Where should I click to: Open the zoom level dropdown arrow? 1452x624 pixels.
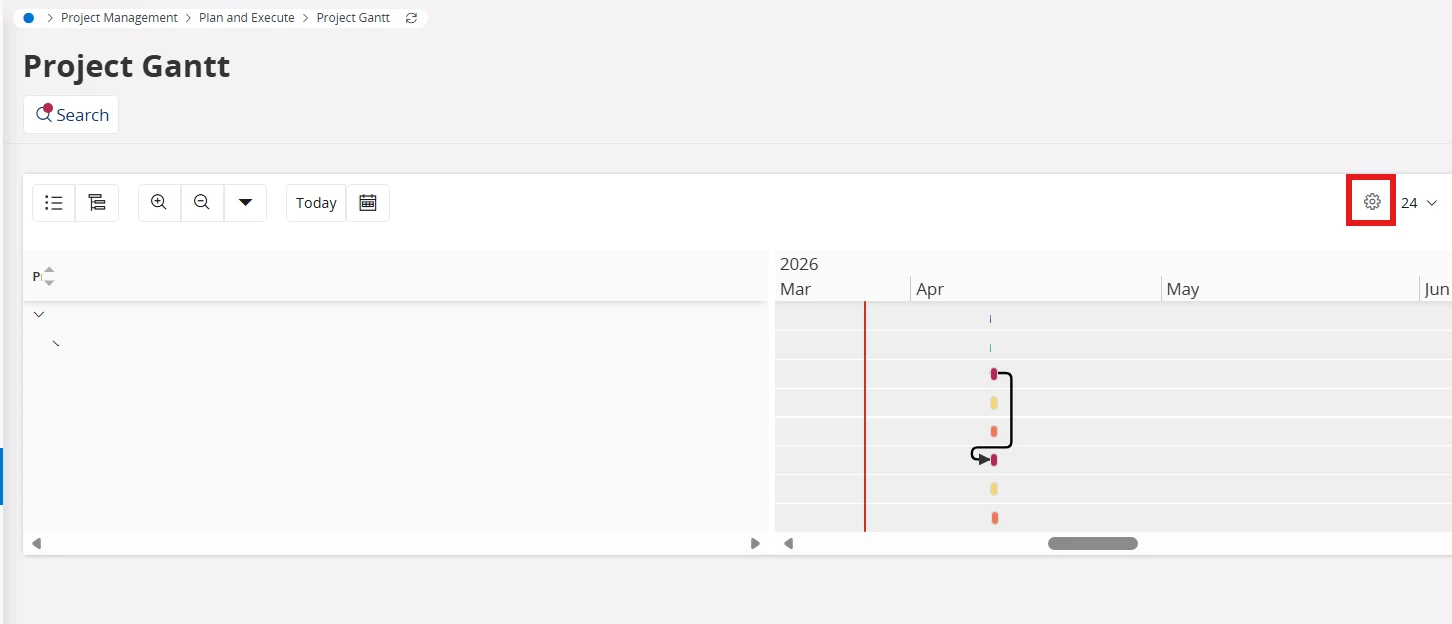click(245, 203)
